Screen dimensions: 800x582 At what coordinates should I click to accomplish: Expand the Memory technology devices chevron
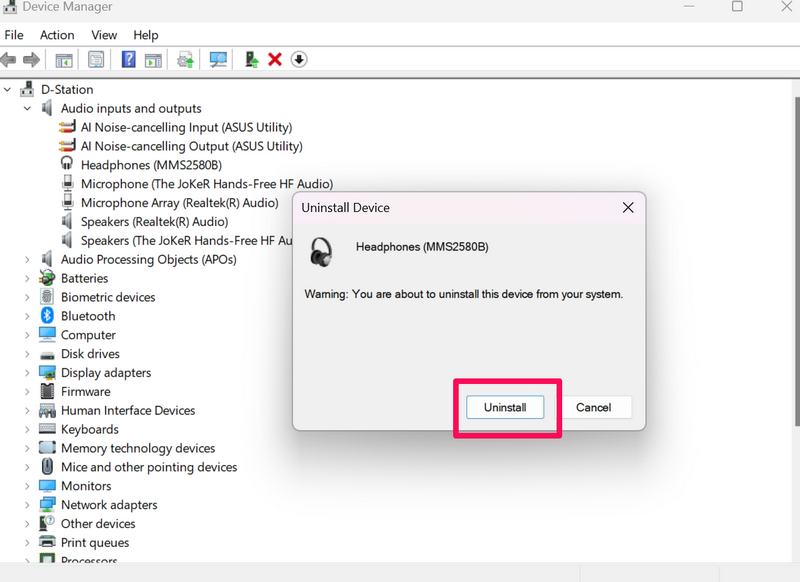28,448
